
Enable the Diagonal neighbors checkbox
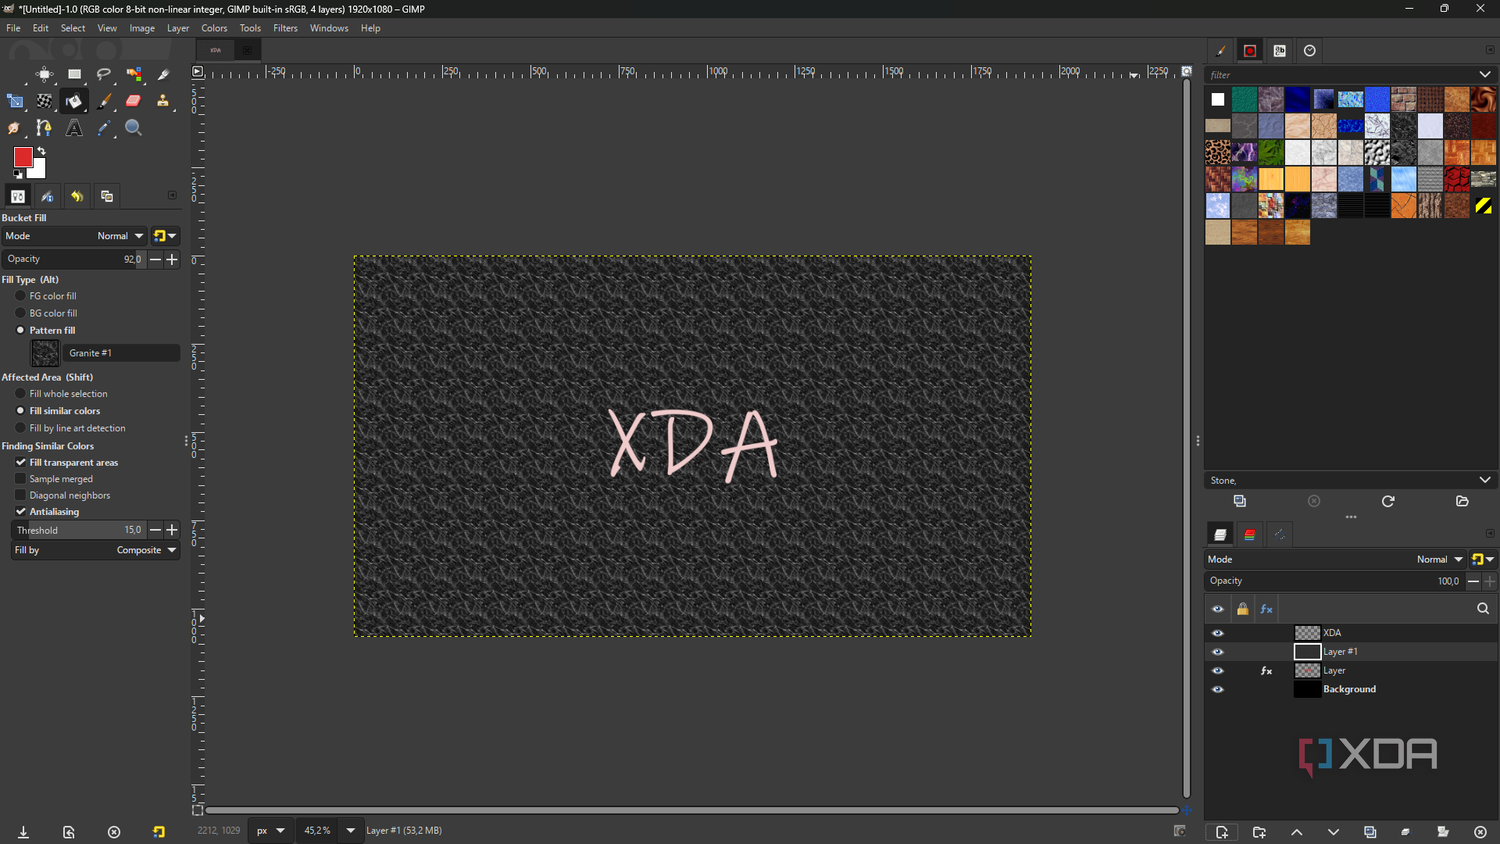tap(20, 495)
